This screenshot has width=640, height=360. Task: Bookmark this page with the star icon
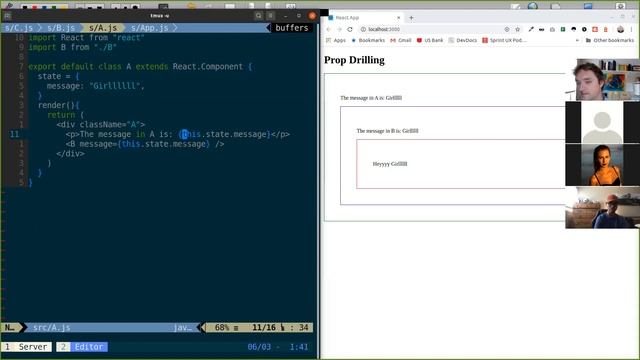tap(518, 29)
